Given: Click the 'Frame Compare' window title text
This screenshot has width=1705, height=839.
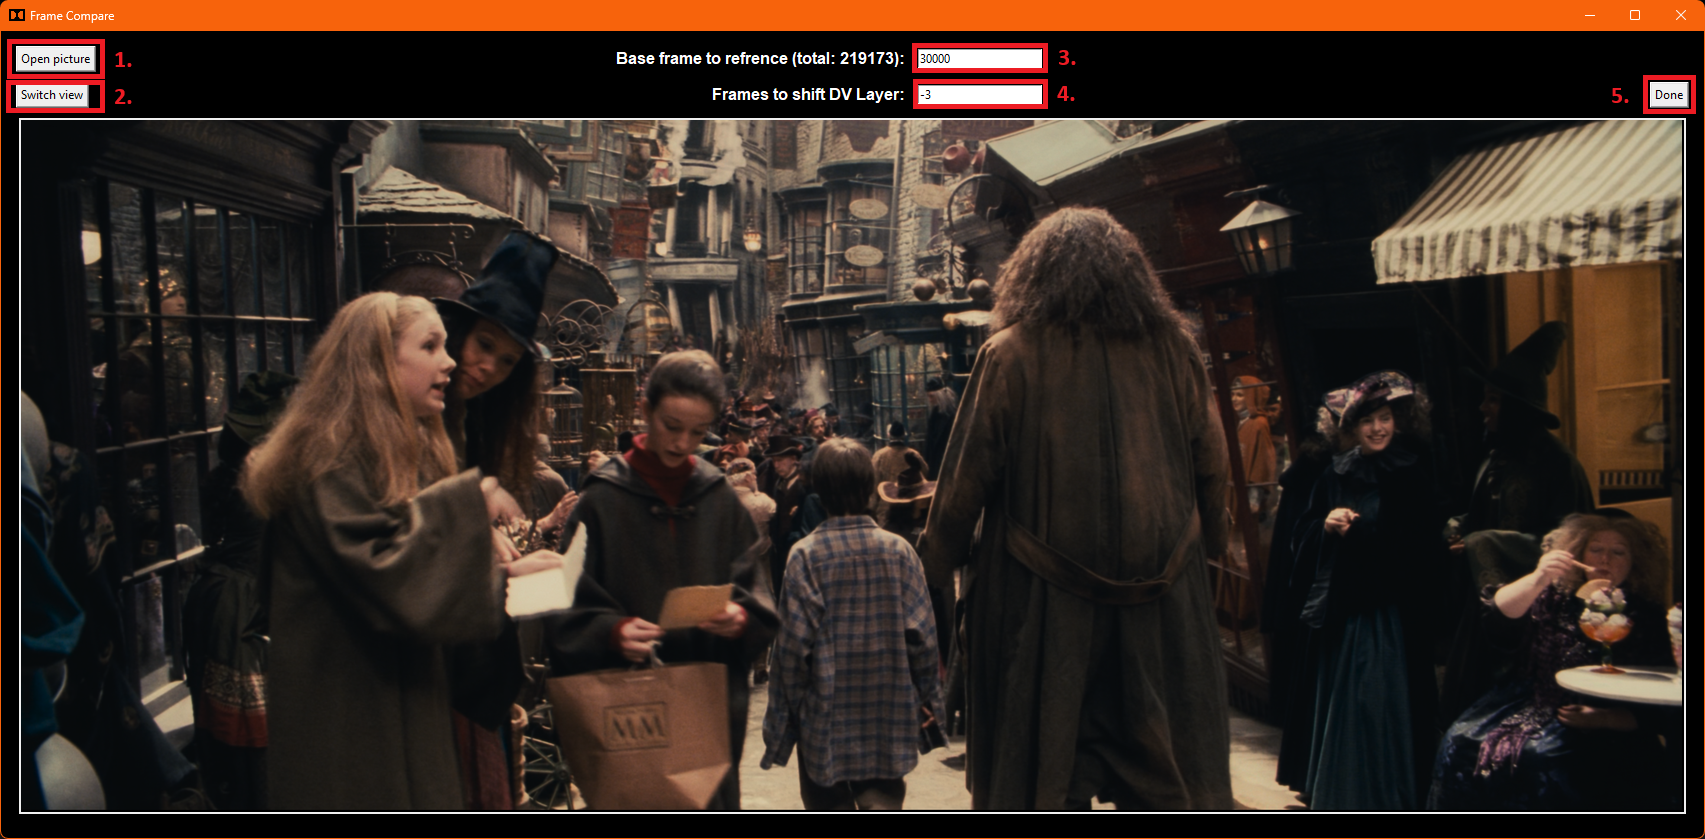Looking at the screenshot, I should pyautogui.click(x=72, y=16).
